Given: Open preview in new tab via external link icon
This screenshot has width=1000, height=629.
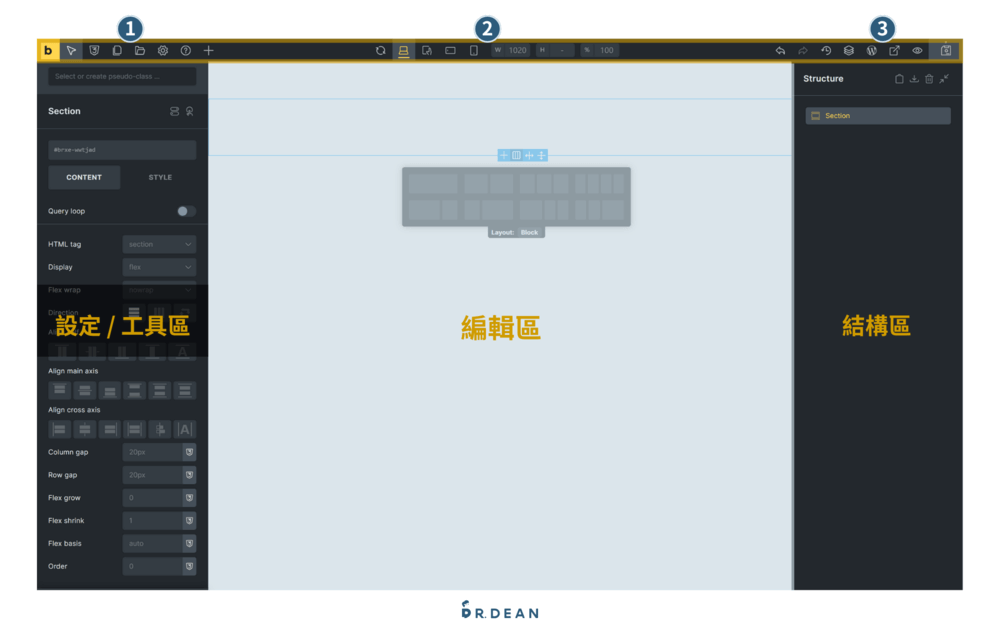Looking at the screenshot, I should [x=895, y=50].
